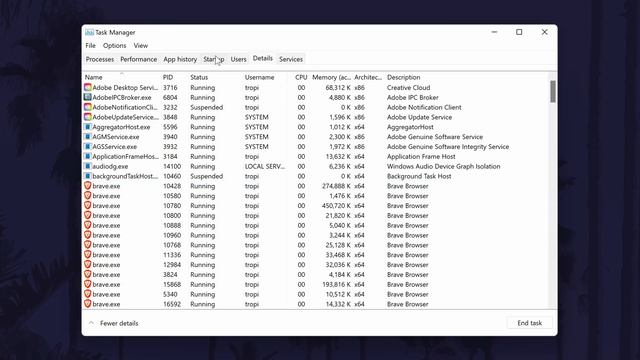Click 'Suspended' status for AdobeNotificationClient
Image resolution: width=640 pixels, height=360 pixels.
(207, 107)
